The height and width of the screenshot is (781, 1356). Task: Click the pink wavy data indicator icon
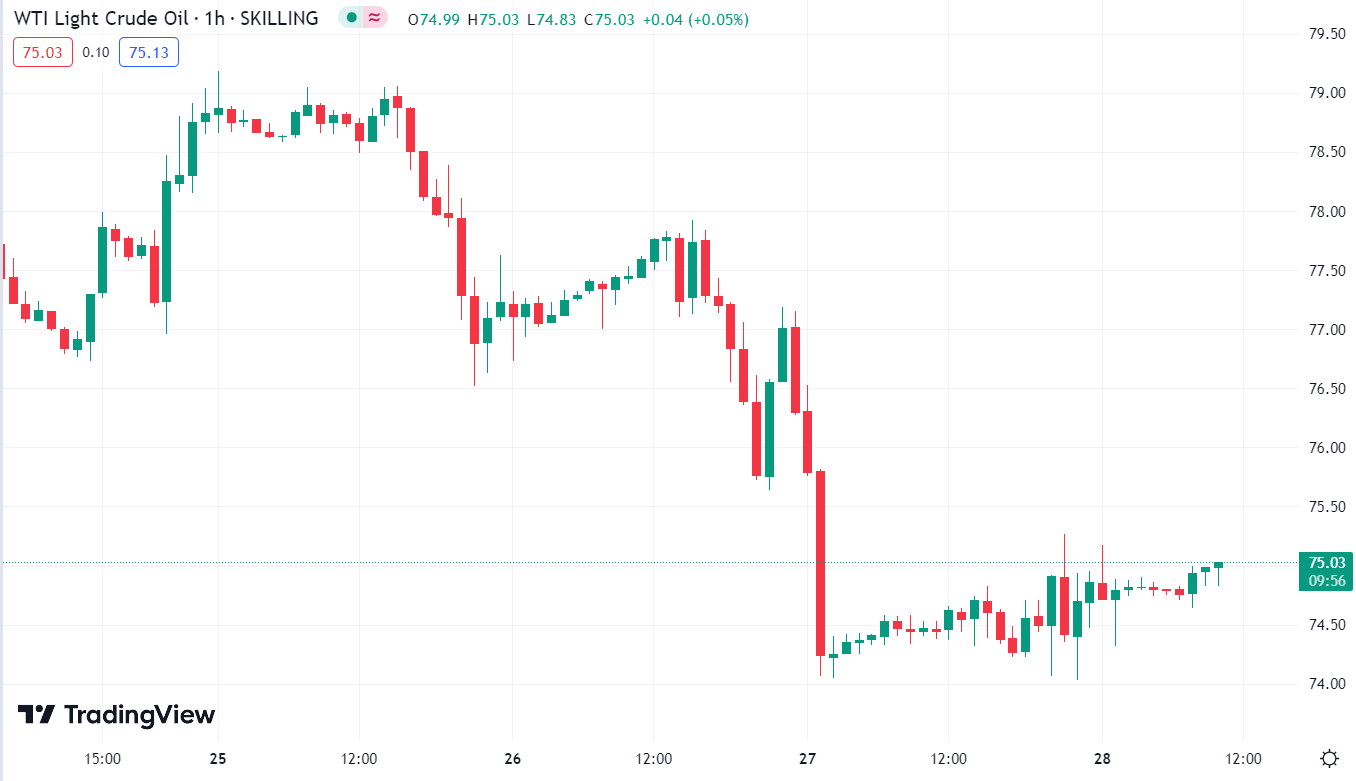(x=374, y=18)
